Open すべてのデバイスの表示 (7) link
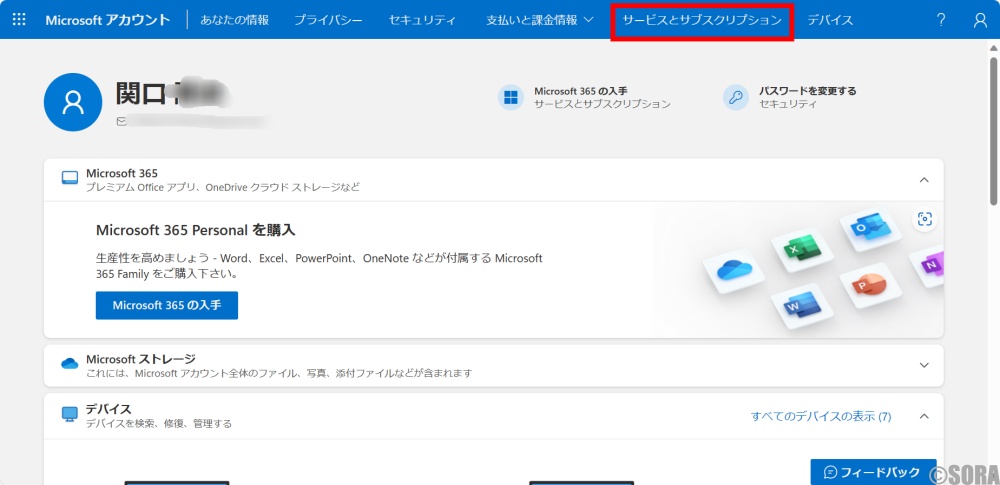The width and height of the screenshot is (1000, 485). click(821, 416)
